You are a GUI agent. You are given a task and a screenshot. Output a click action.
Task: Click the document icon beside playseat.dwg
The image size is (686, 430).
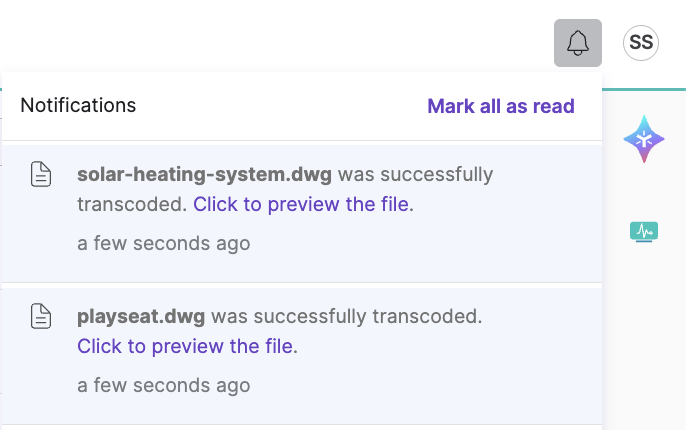[x=40, y=317]
